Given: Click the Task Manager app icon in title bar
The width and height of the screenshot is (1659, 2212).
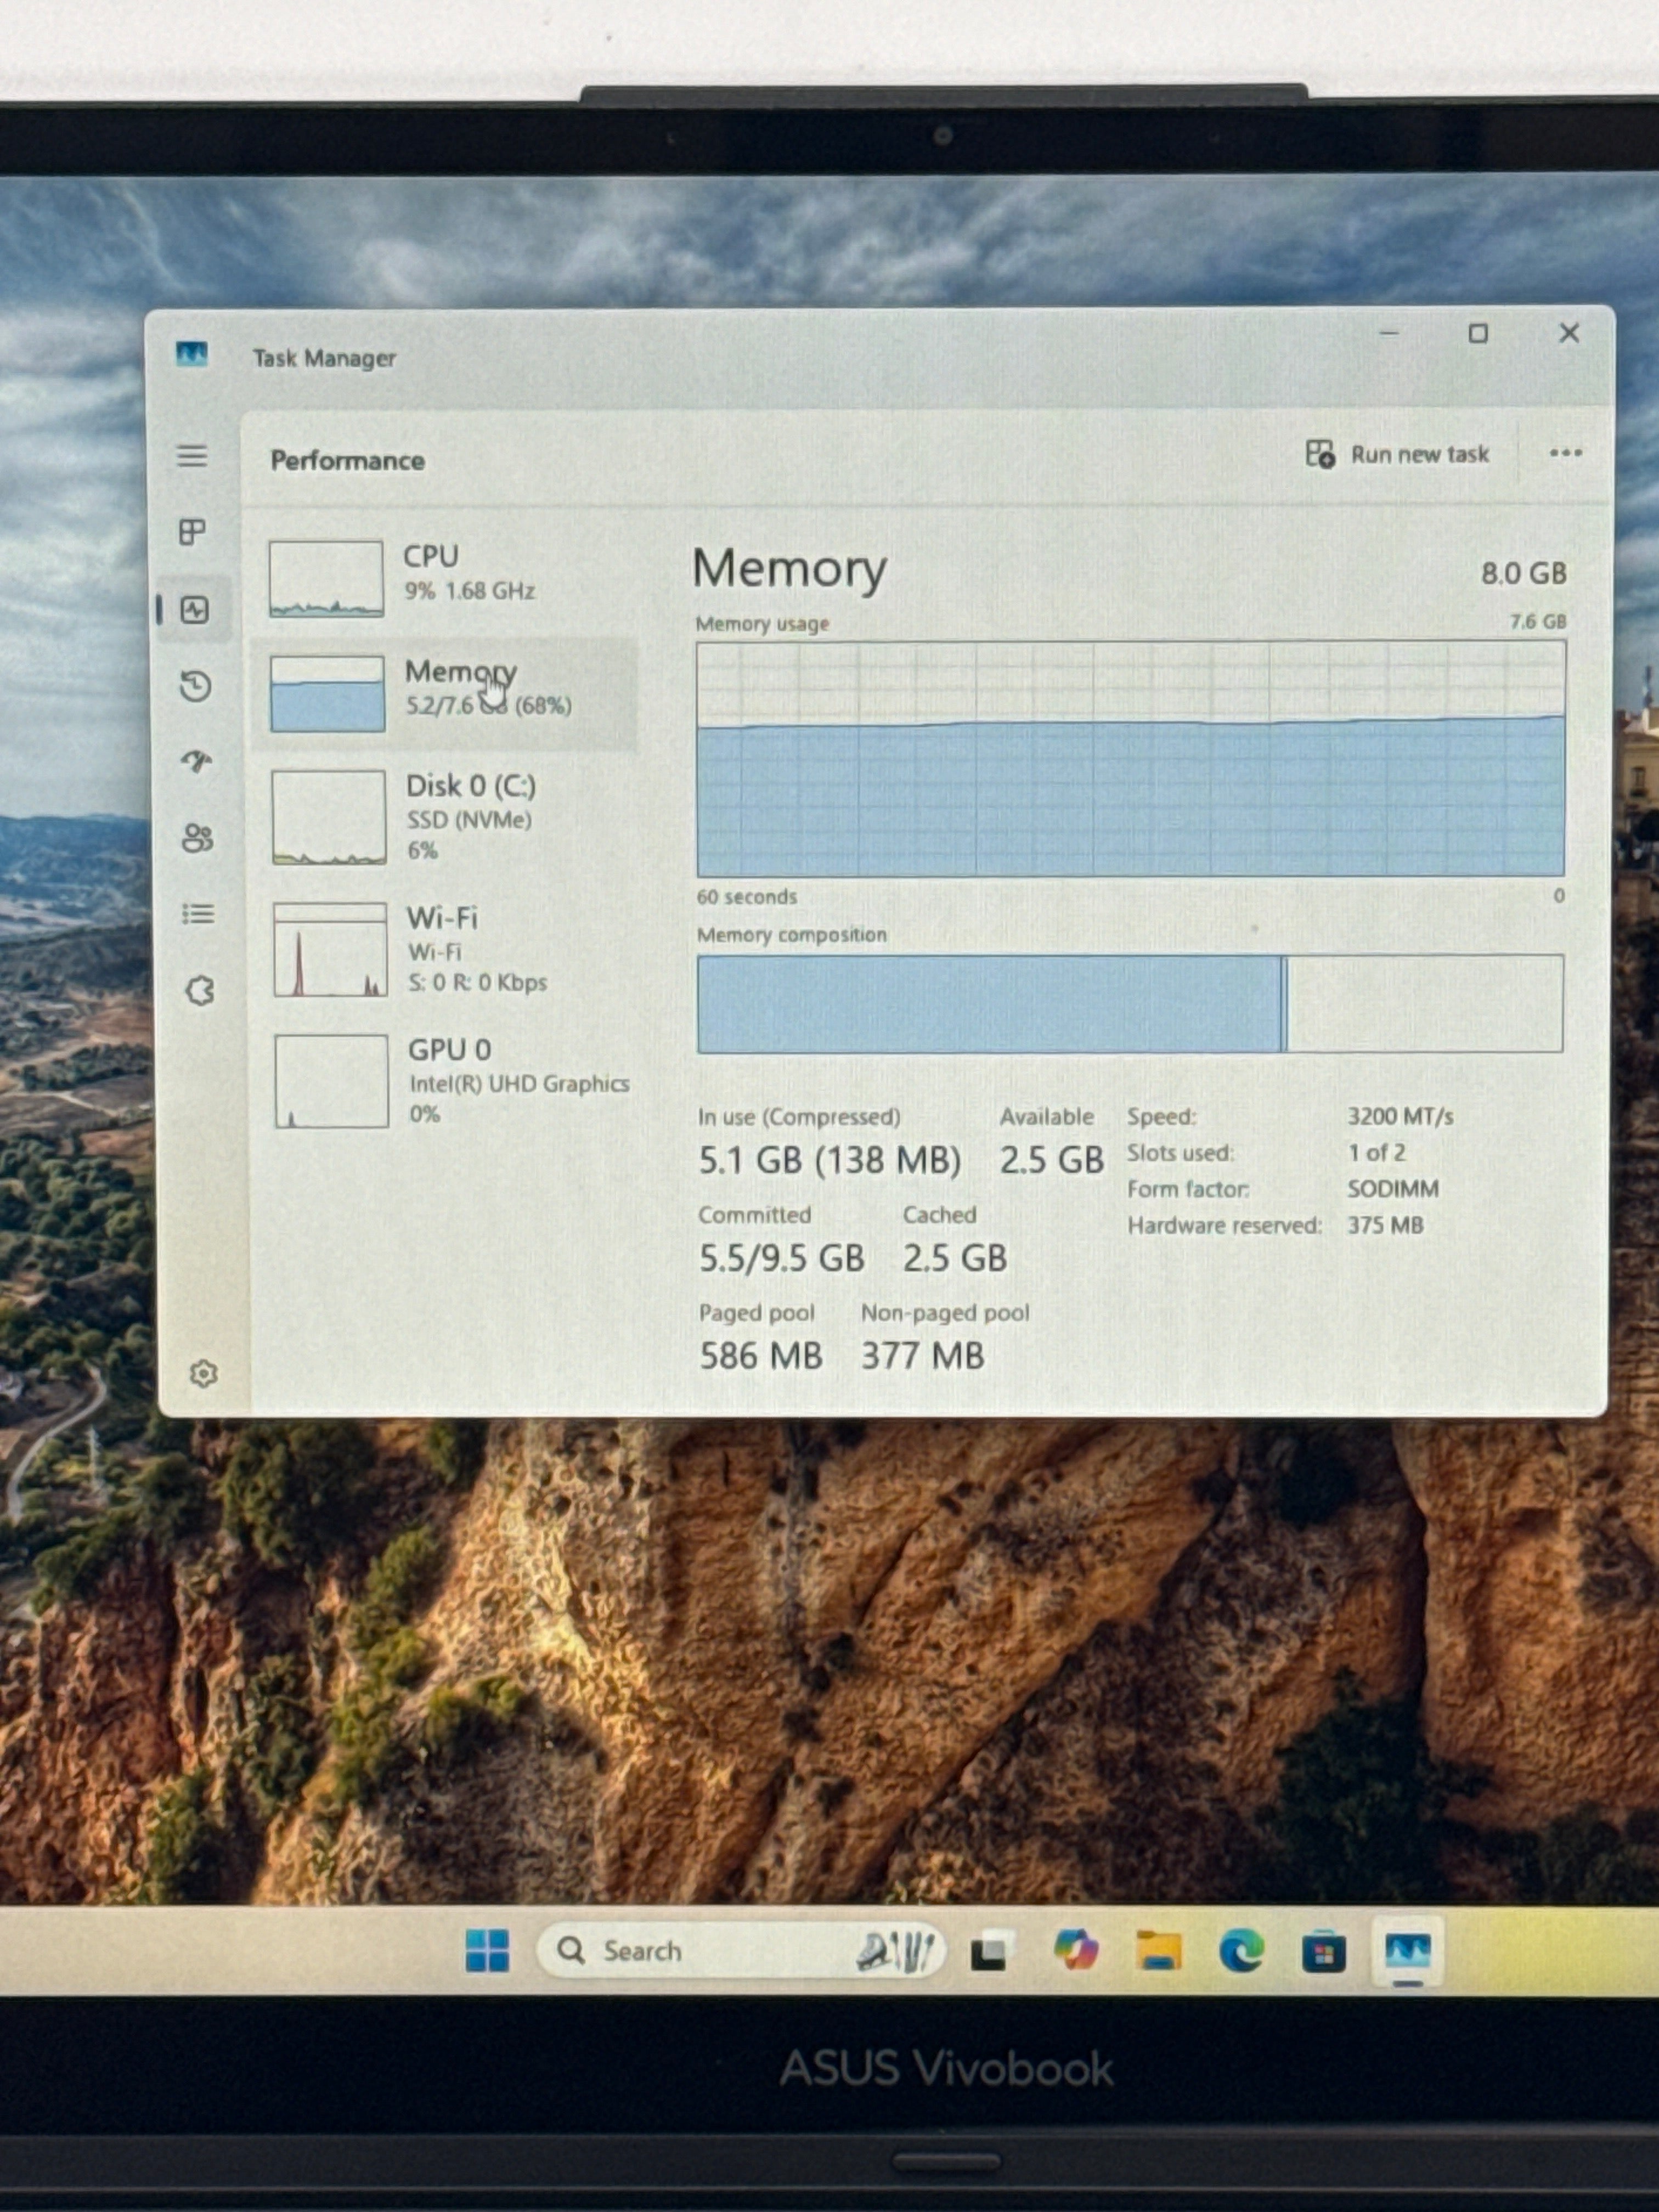Looking at the screenshot, I should click(x=191, y=354).
